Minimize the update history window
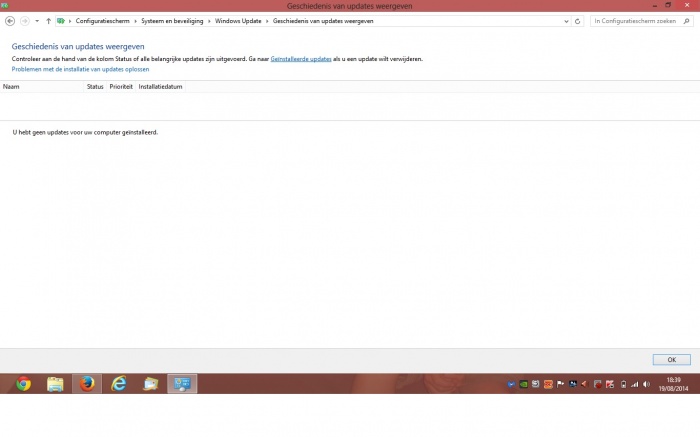700x437 pixels. pyautogui.click(x=654, y=5)
